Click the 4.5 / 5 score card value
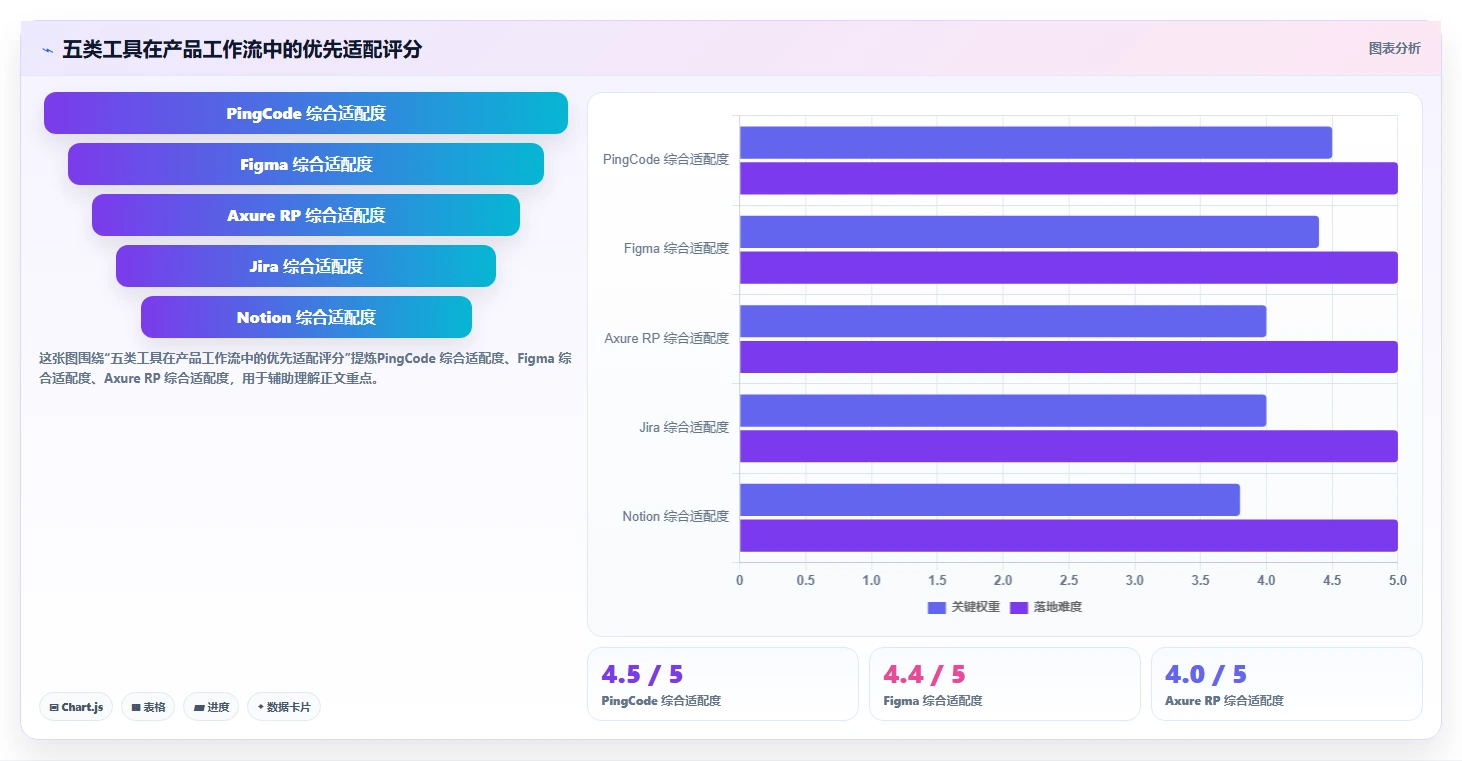Screen dimensions: 1462x761 (x=642, y=674)
